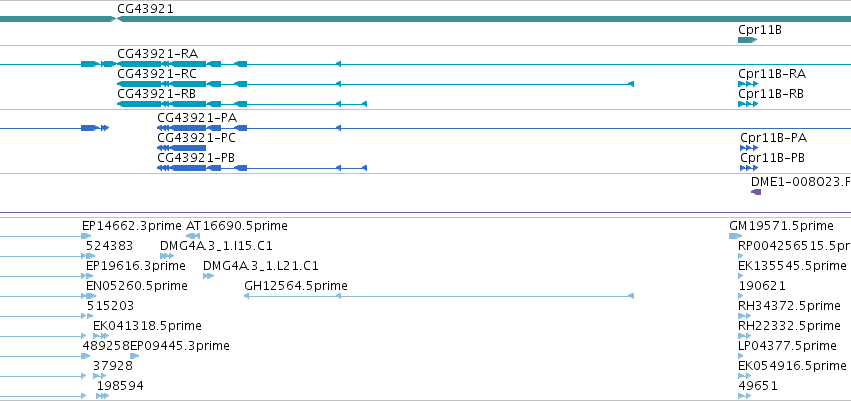
Task: Click the CG43921-RA transcript label
Action: (x=157, y=54)
